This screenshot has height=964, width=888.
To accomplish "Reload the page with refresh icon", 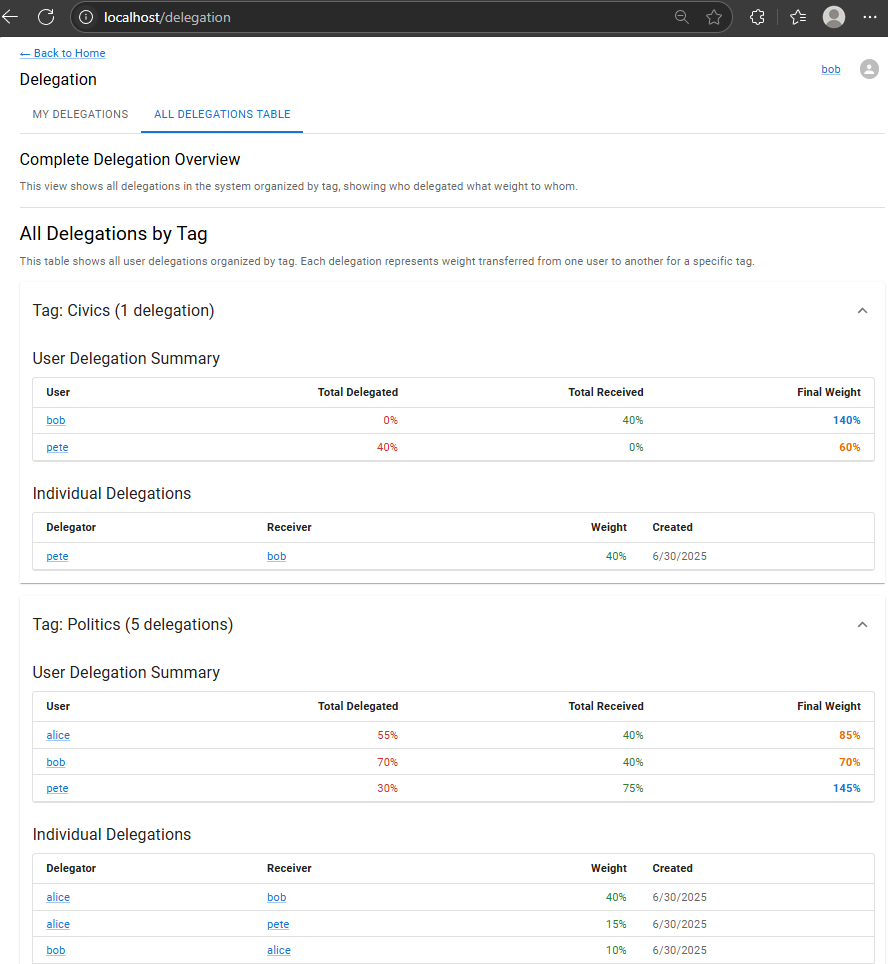I will pyautogui.click(x=46, y=17).
